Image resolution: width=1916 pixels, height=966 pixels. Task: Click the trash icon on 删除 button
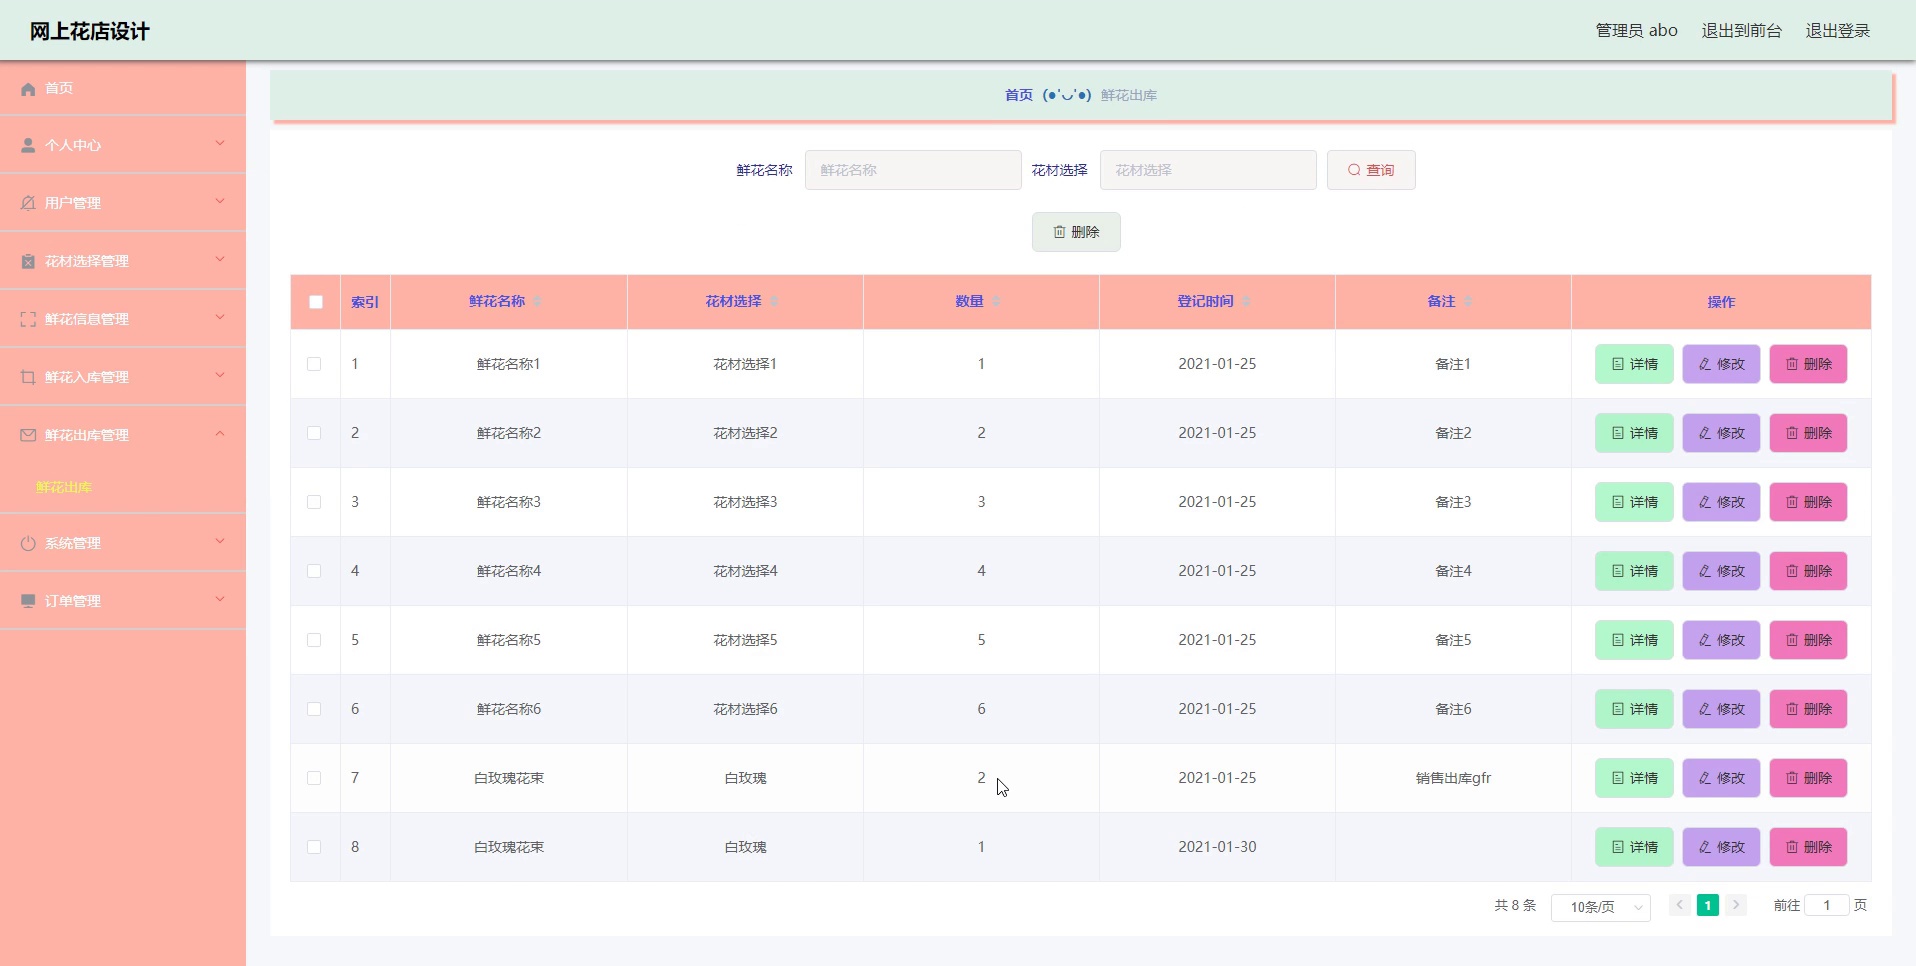1060,232
